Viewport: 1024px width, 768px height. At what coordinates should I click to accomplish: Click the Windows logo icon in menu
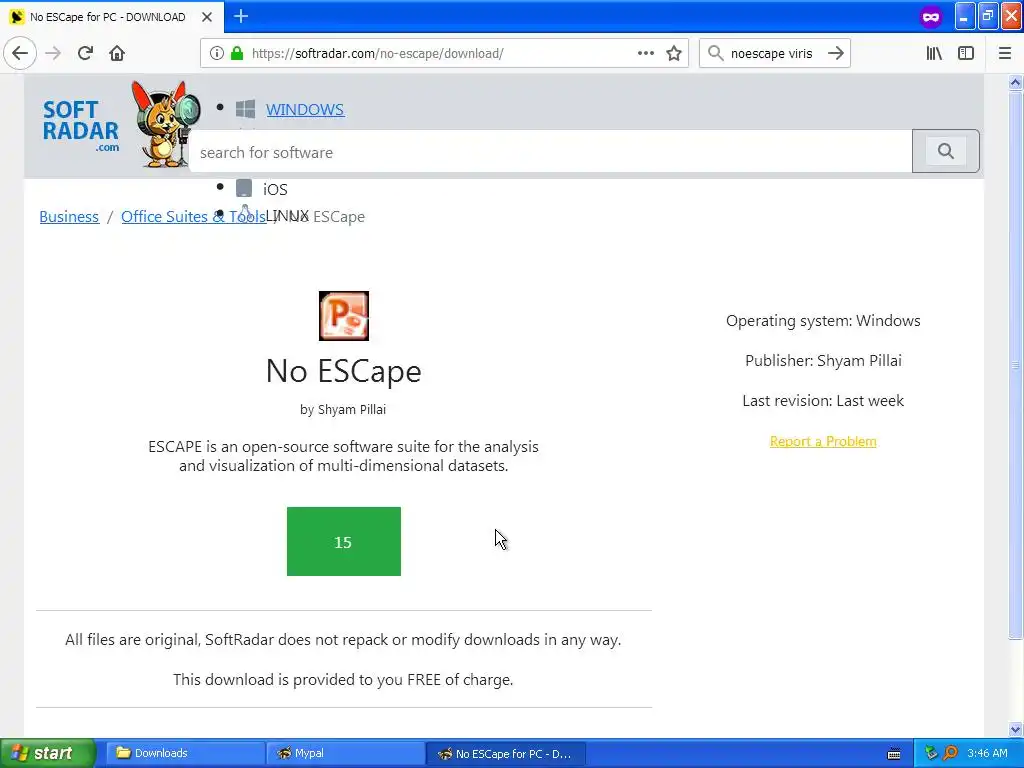tap(246, 109)
